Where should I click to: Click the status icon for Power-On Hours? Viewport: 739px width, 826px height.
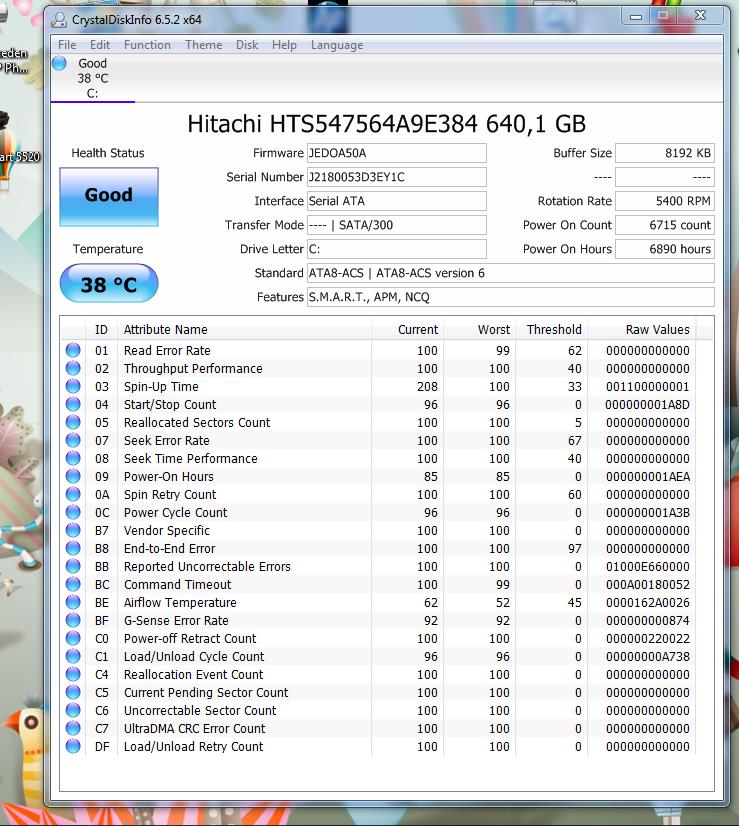click(73, 477)
